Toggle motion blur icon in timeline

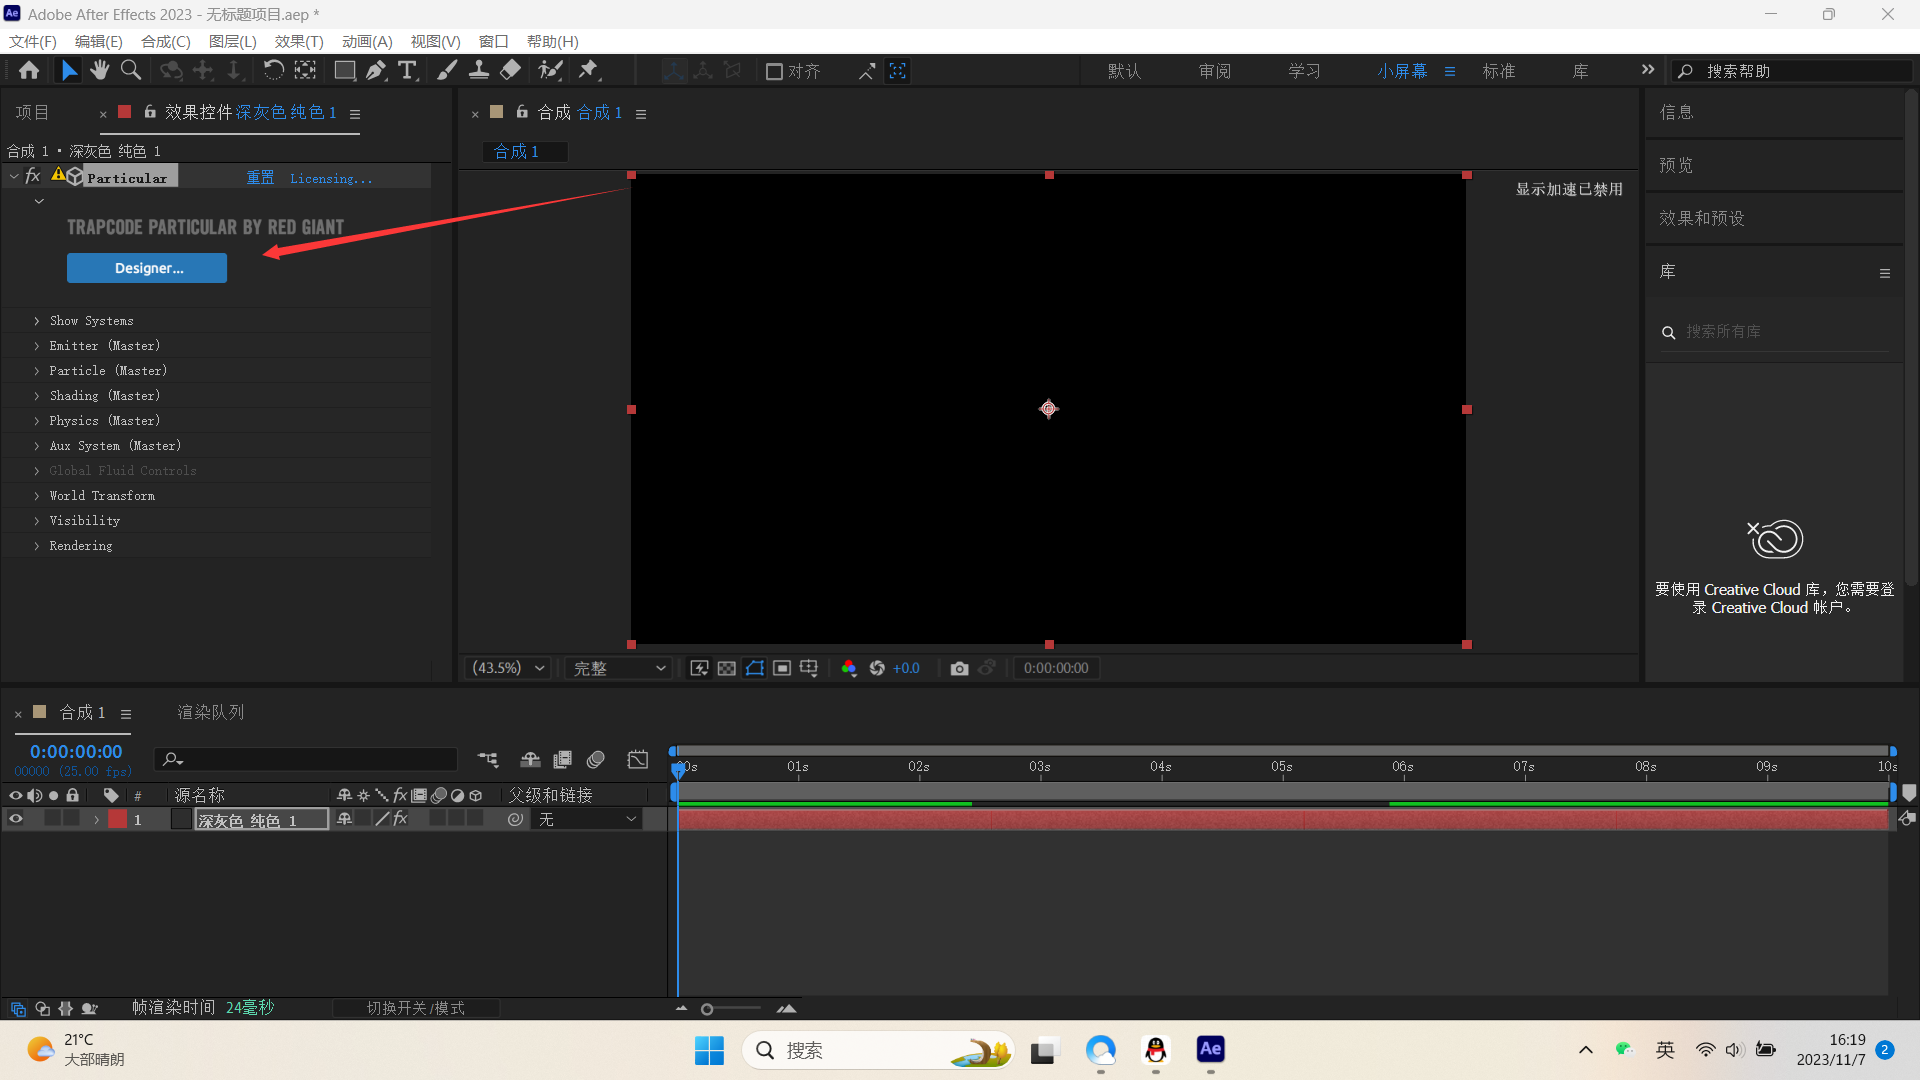click(596, 760)
